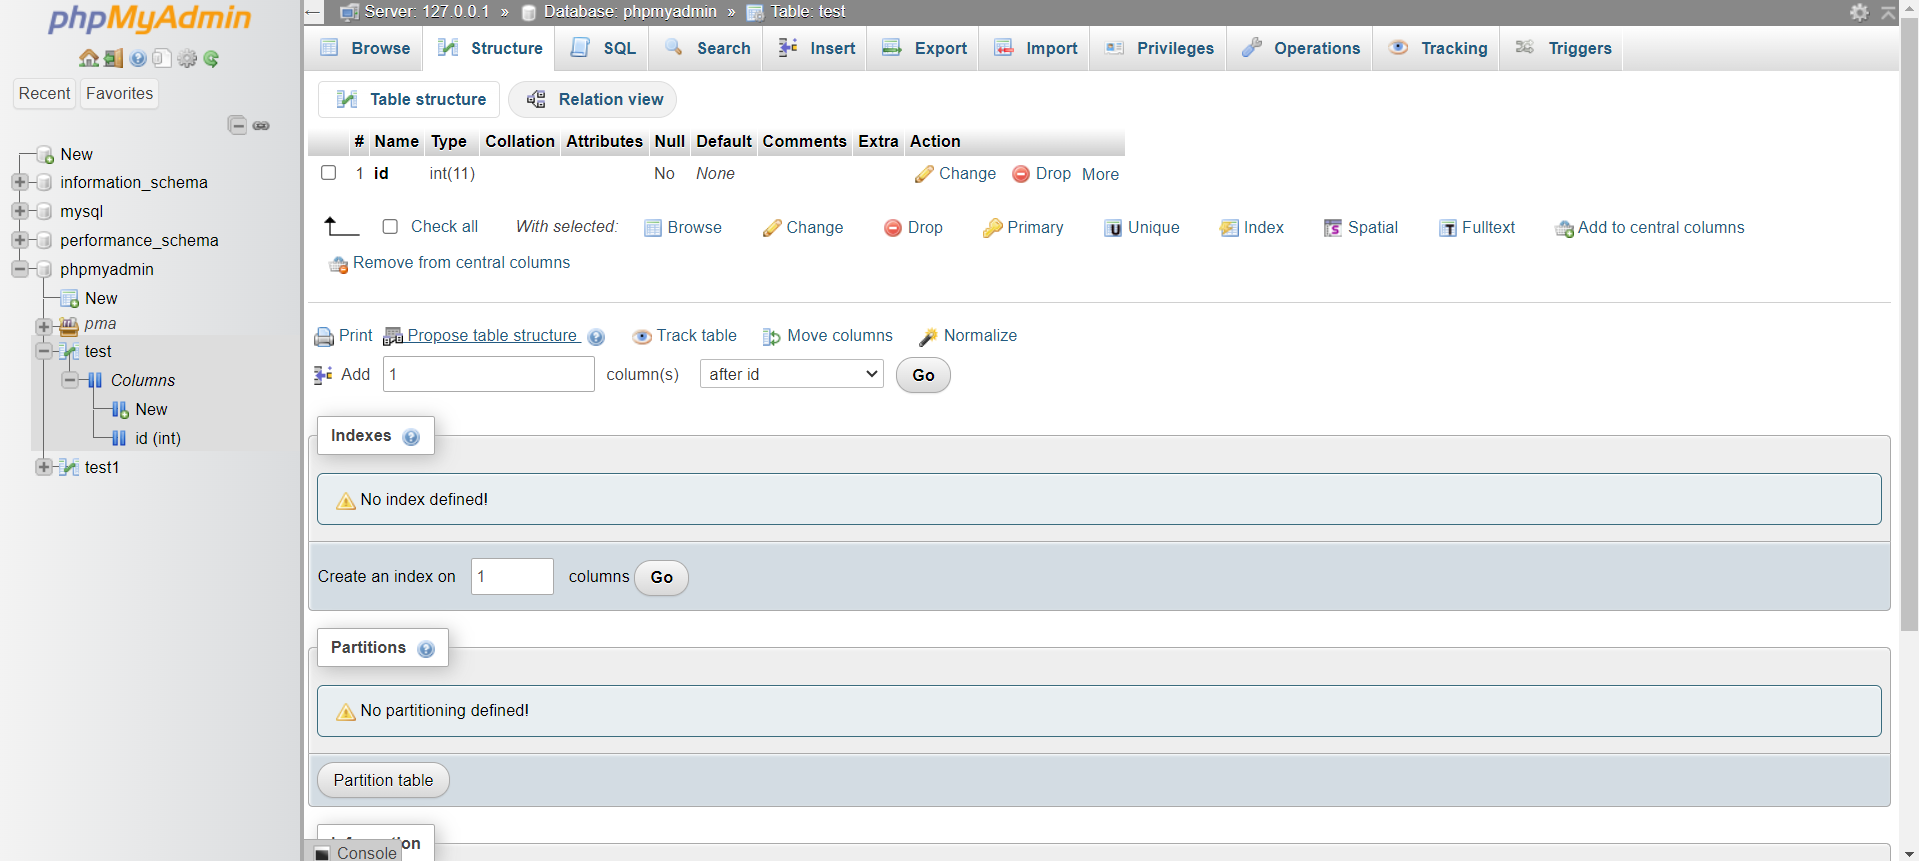Open the MySQL documentation pages icon
This screenshot has height=861, width=1919.
162,59
